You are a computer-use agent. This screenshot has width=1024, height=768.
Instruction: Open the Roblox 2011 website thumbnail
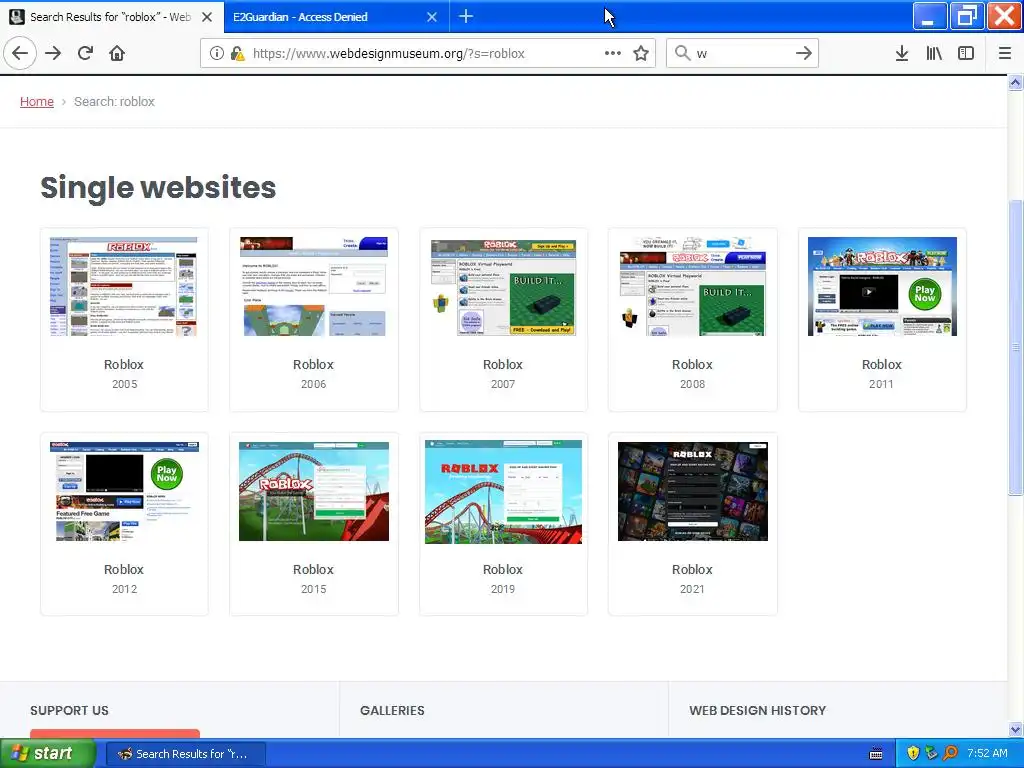(x=882, y=286)
